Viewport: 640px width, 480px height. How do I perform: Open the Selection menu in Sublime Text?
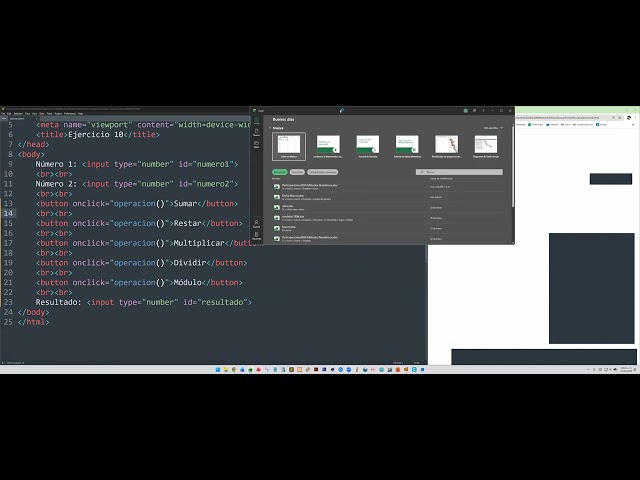point(18,113)
